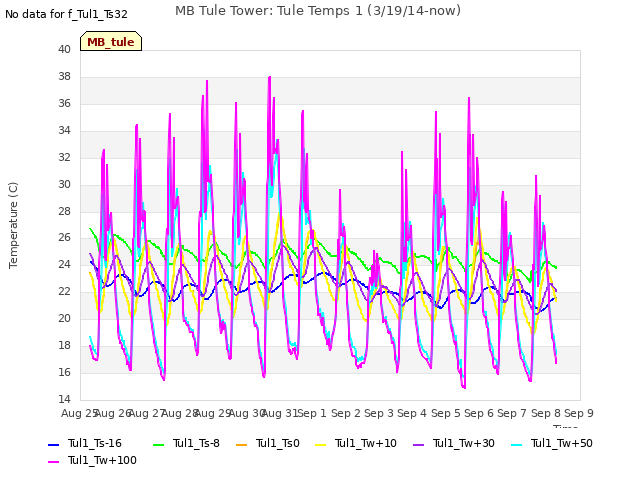The width and height of the screenshot is (640, 480).
Task: Click the magenta Tul1_Tw+100 legend swatch
Action: tap(54, 462)
